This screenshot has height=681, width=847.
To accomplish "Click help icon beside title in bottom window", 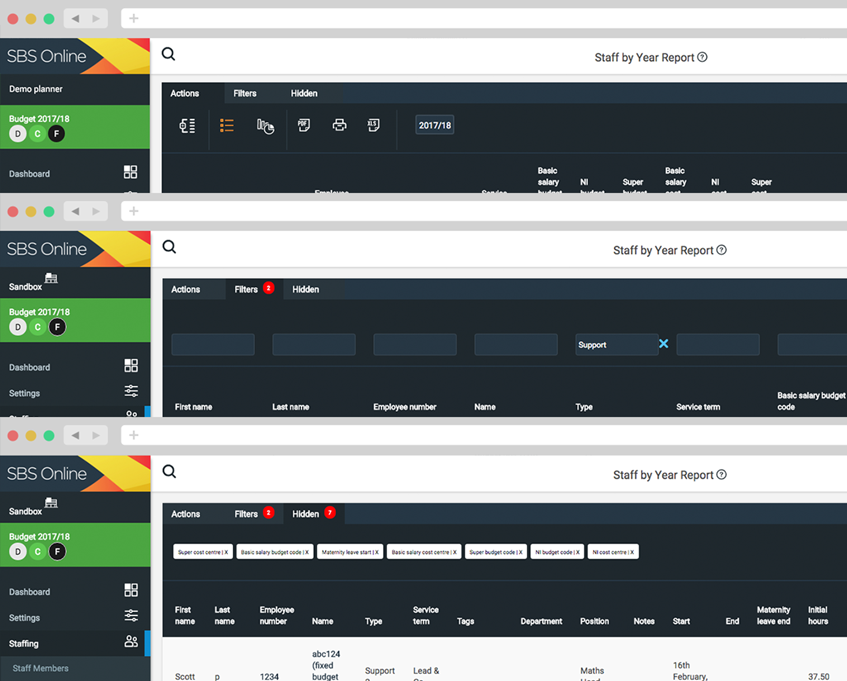I will click(721, 475).
